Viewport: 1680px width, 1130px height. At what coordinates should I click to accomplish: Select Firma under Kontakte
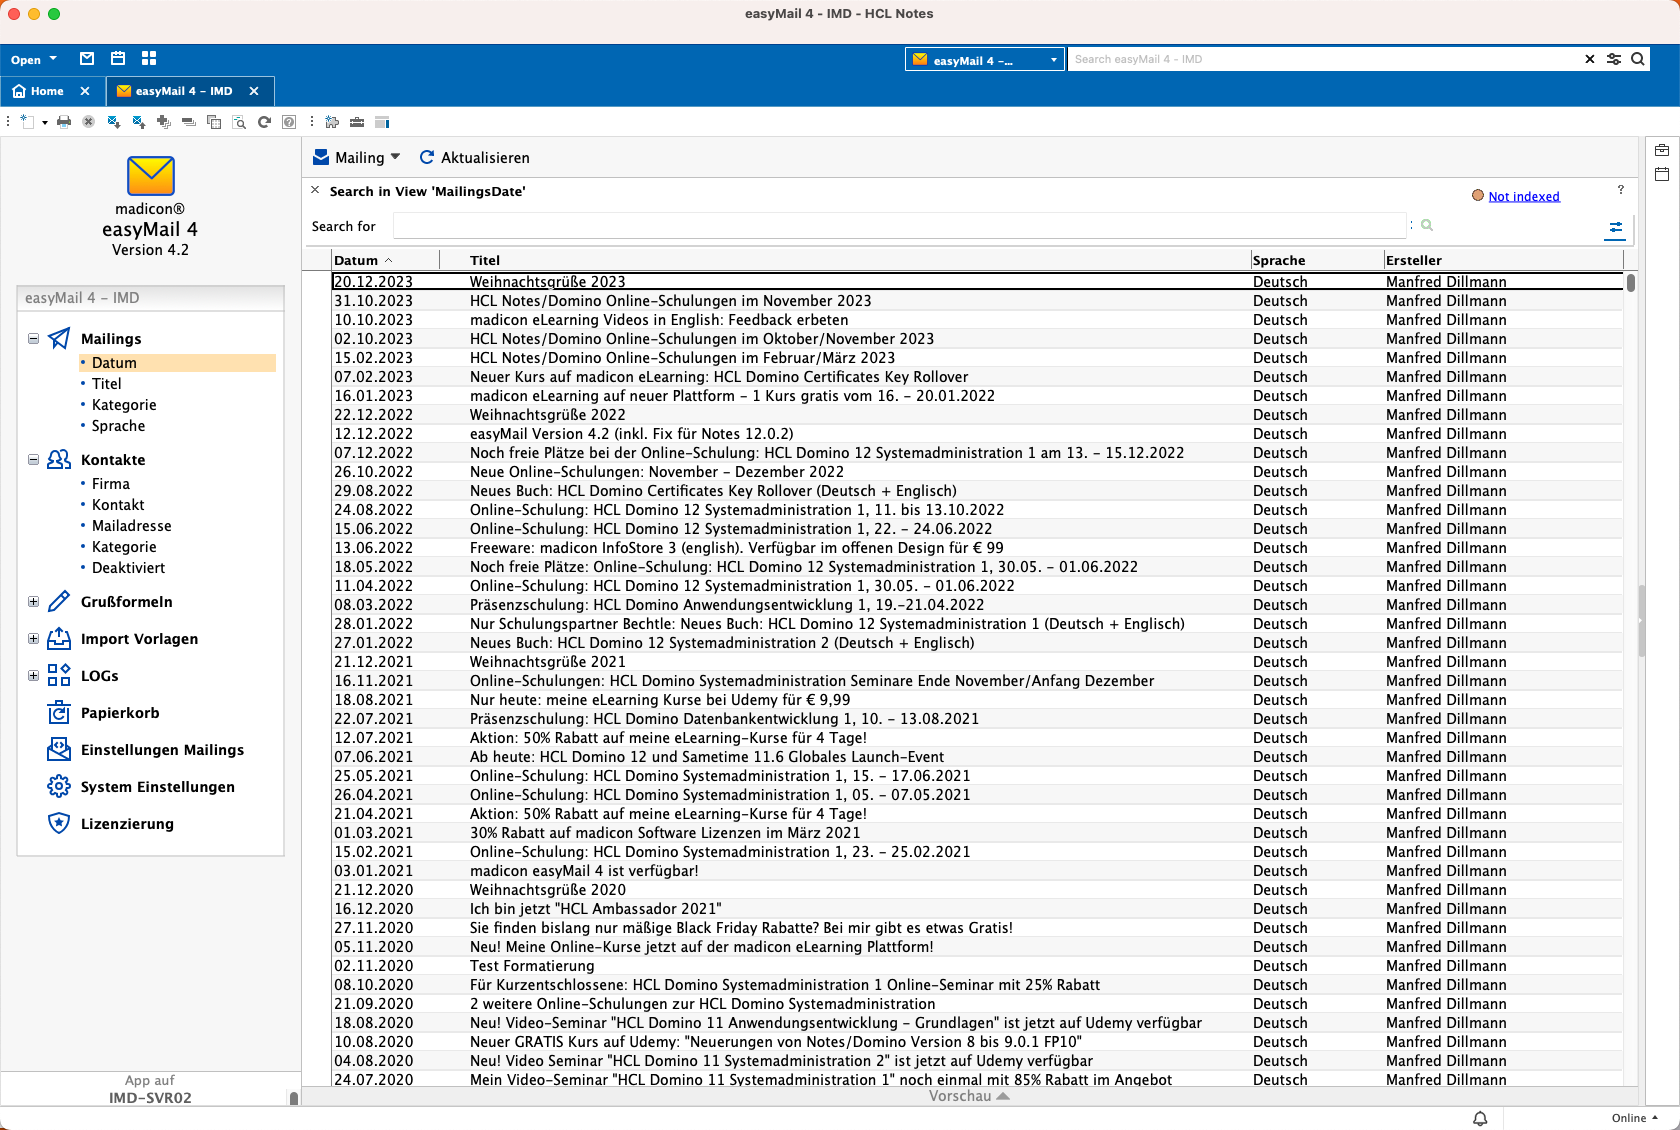coord(111,484)
